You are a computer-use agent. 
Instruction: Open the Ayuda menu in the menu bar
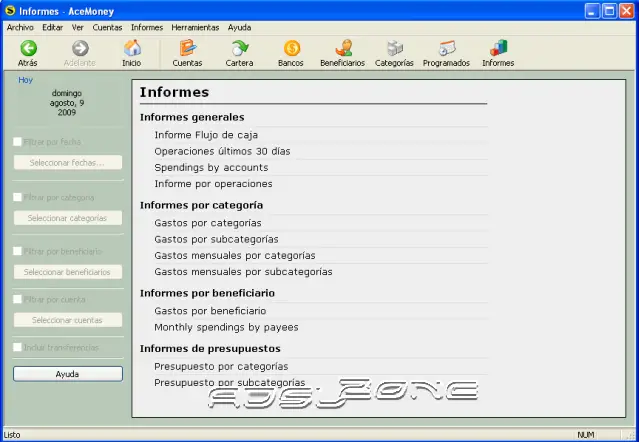pos(239,28)
